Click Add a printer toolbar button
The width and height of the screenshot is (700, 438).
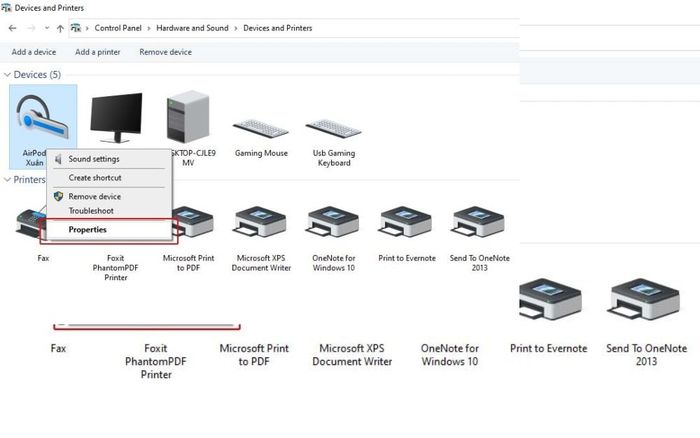pos(98,52)
